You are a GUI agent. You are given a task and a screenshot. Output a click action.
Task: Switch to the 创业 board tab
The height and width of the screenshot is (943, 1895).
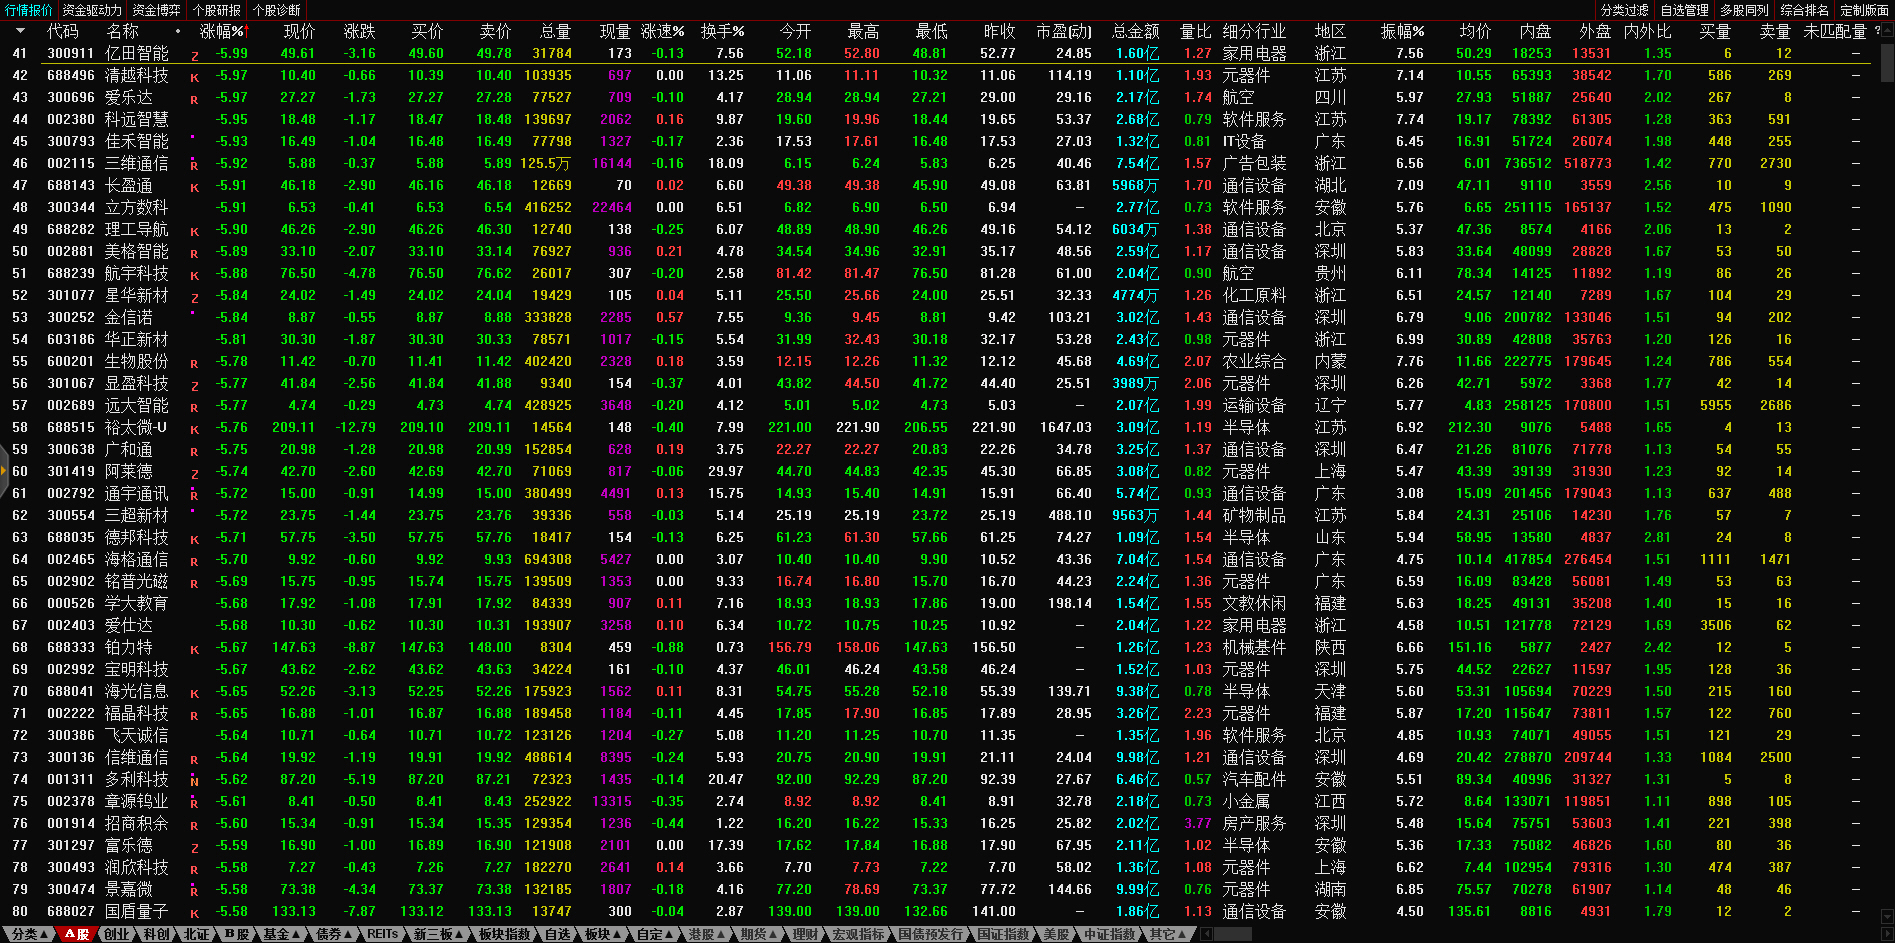tap(117, 934)
